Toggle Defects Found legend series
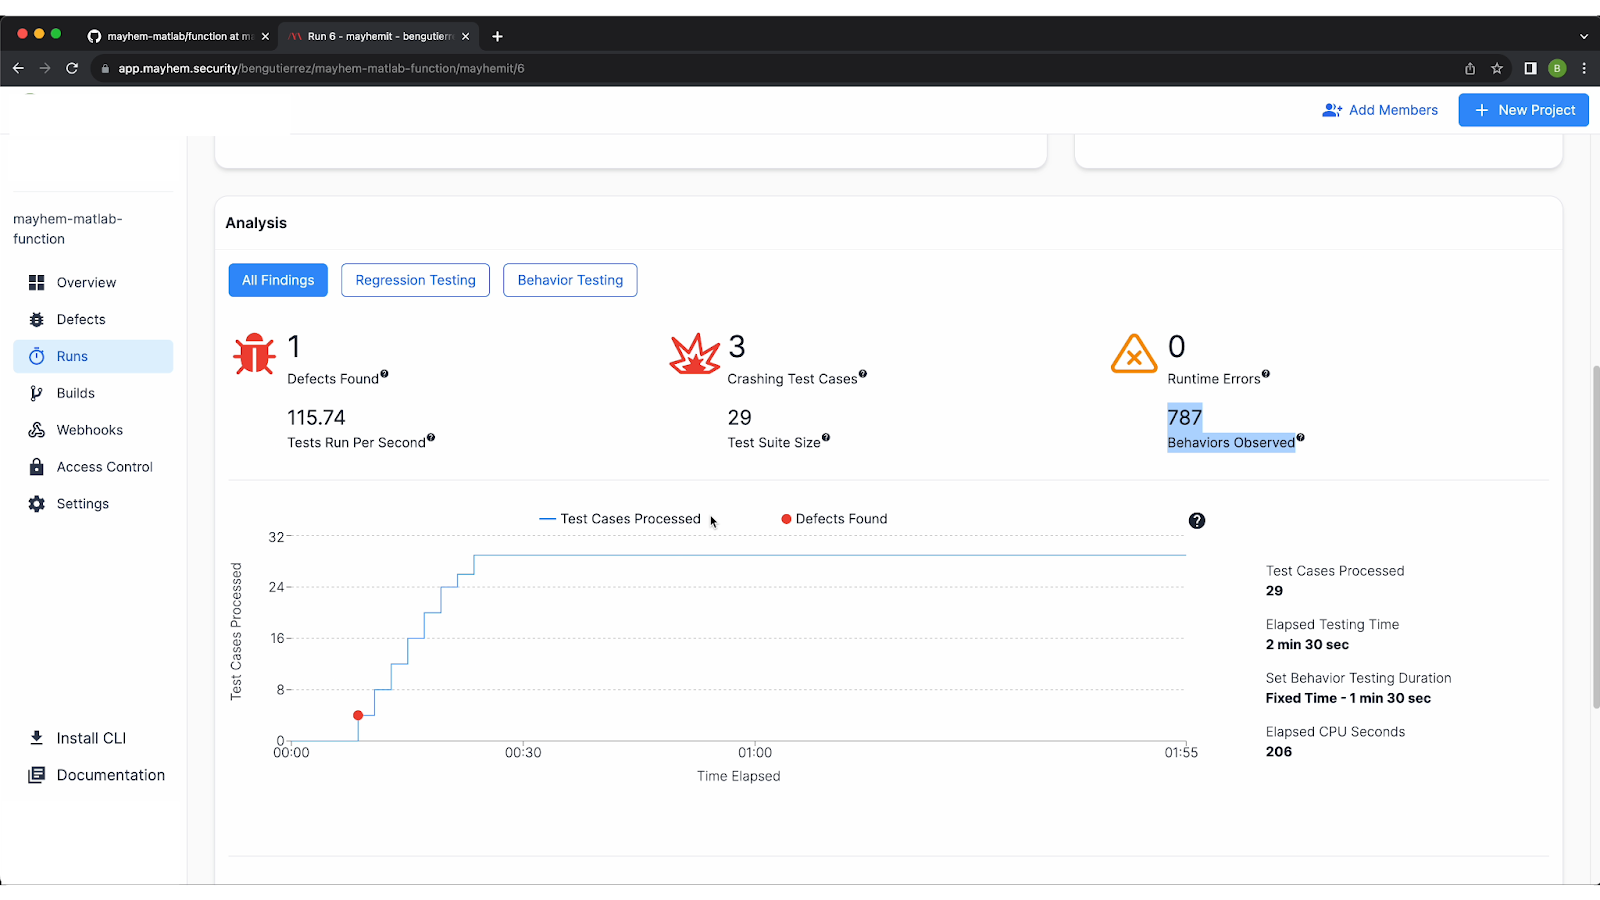This screenshot has height=900, width=1600. [834, 519]
